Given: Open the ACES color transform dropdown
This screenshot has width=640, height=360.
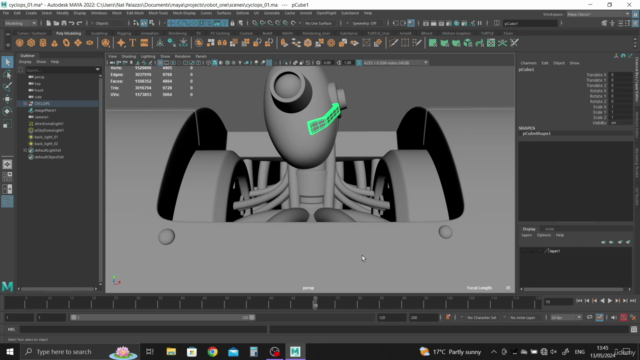Looking at the screenshot, I should (x=395, y=63).
